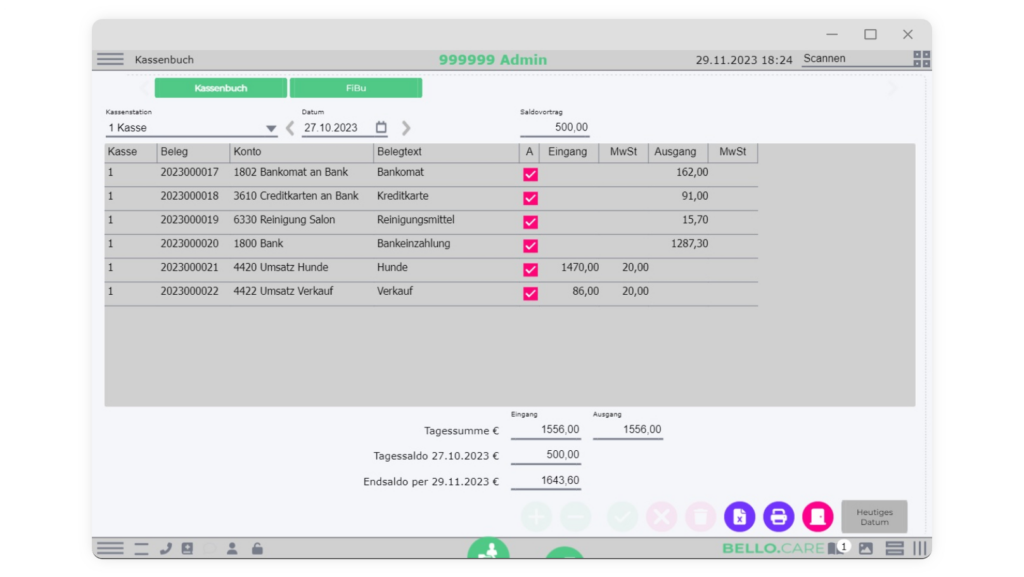Open the hamburger menu beside Kassenbuch title
The image size is (1024, 577).
[110, 59]
